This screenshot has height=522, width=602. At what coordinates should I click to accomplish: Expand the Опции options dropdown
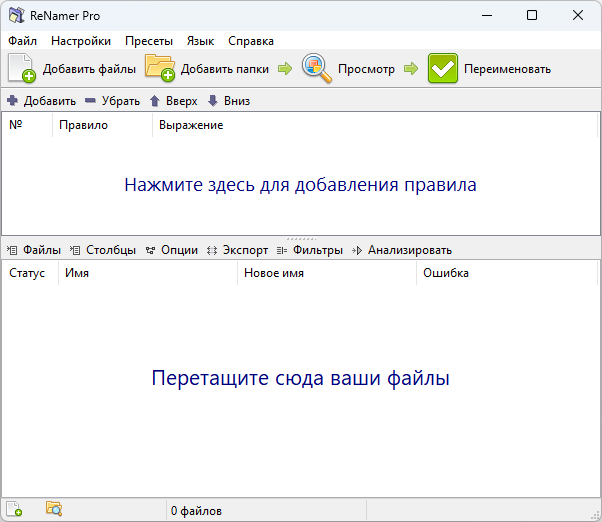171,250
